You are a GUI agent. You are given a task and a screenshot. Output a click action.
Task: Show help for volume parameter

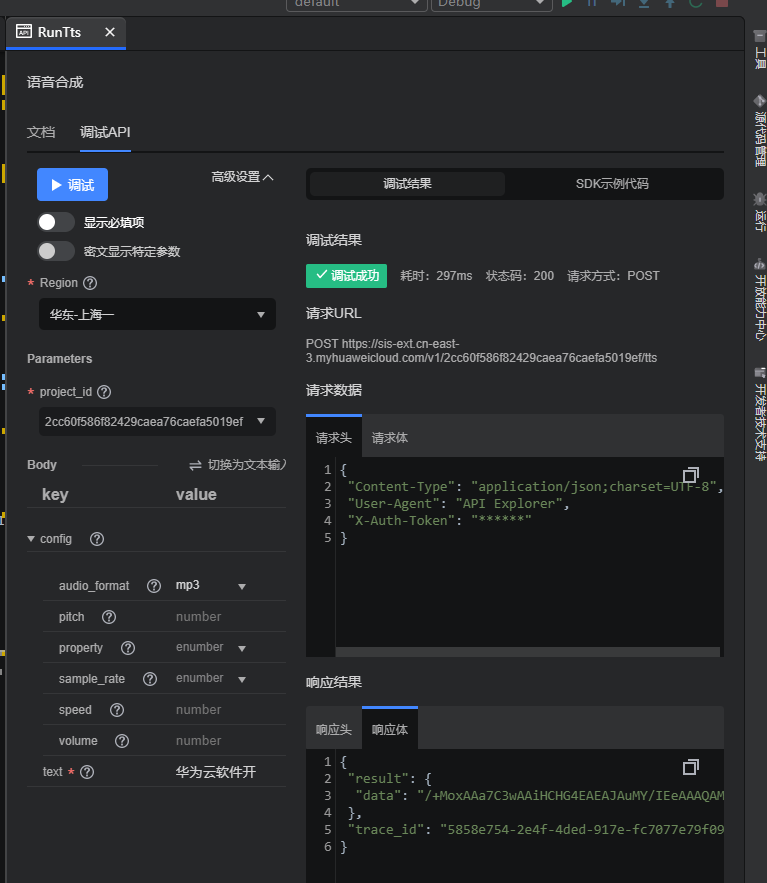click(122, 741)
